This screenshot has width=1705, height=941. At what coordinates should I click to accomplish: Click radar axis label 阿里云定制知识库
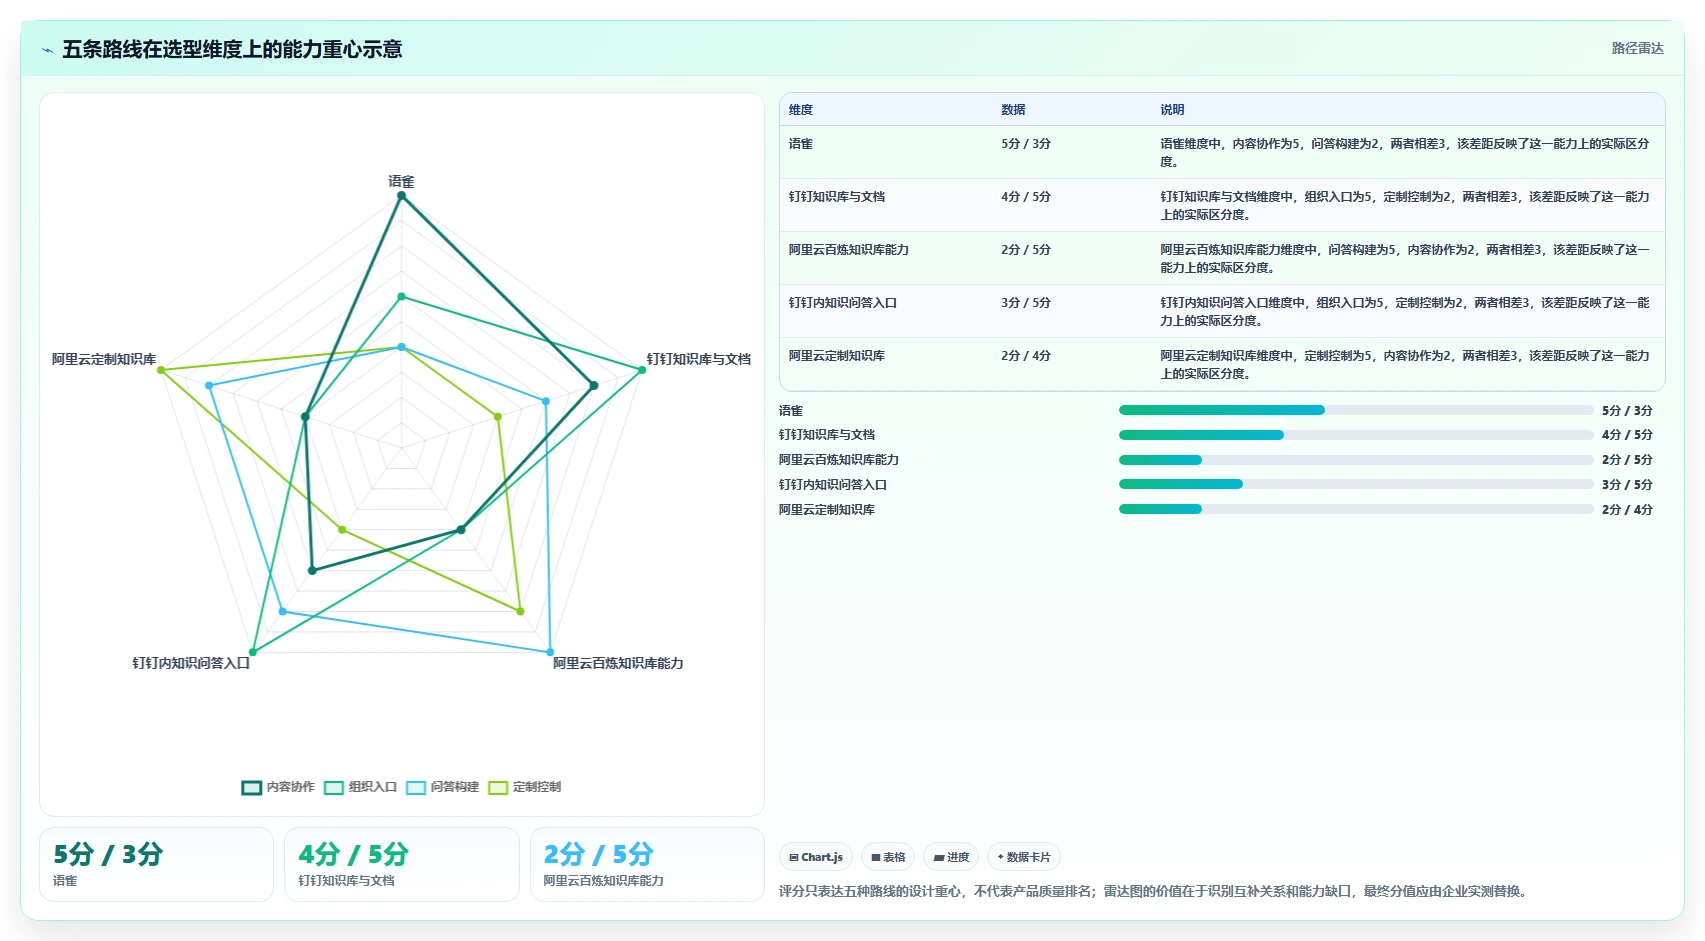pos(104,359)
